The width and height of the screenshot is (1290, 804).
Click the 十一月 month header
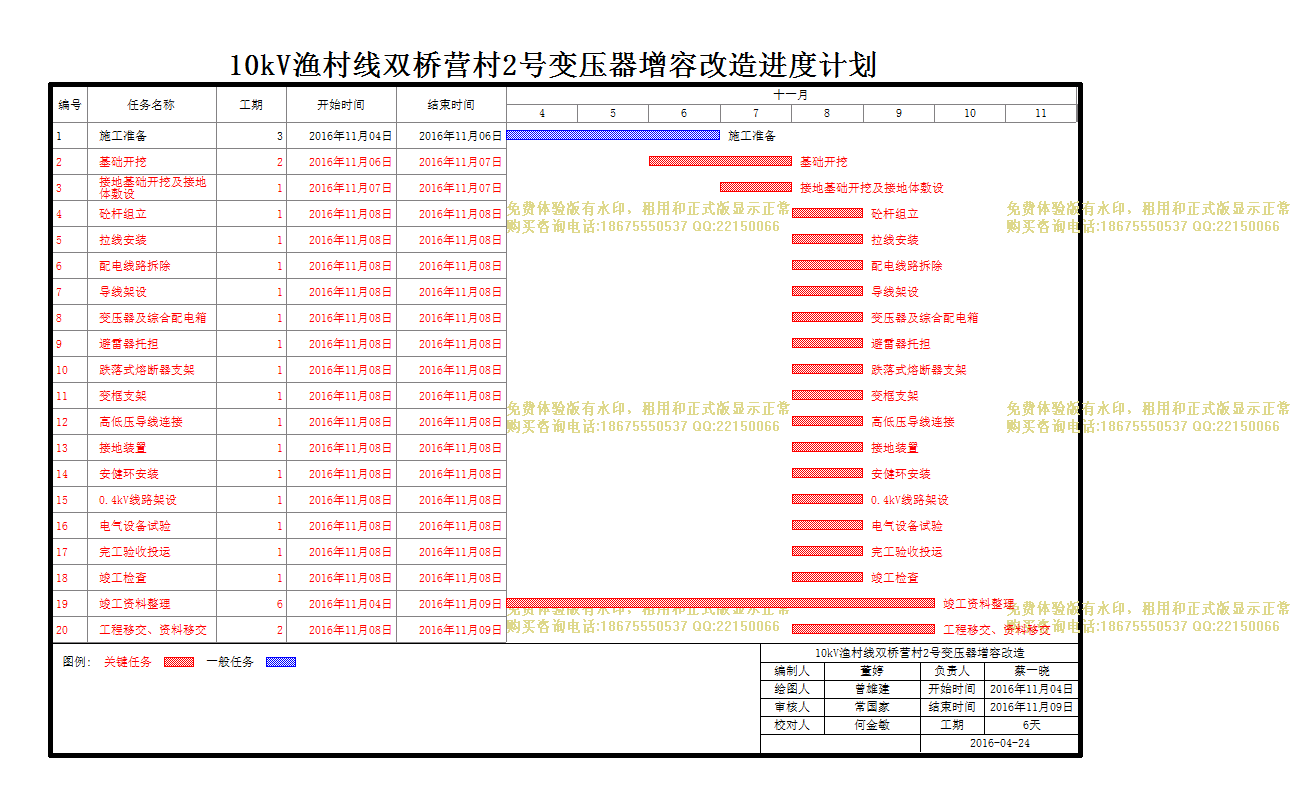[x=791, y=95]
